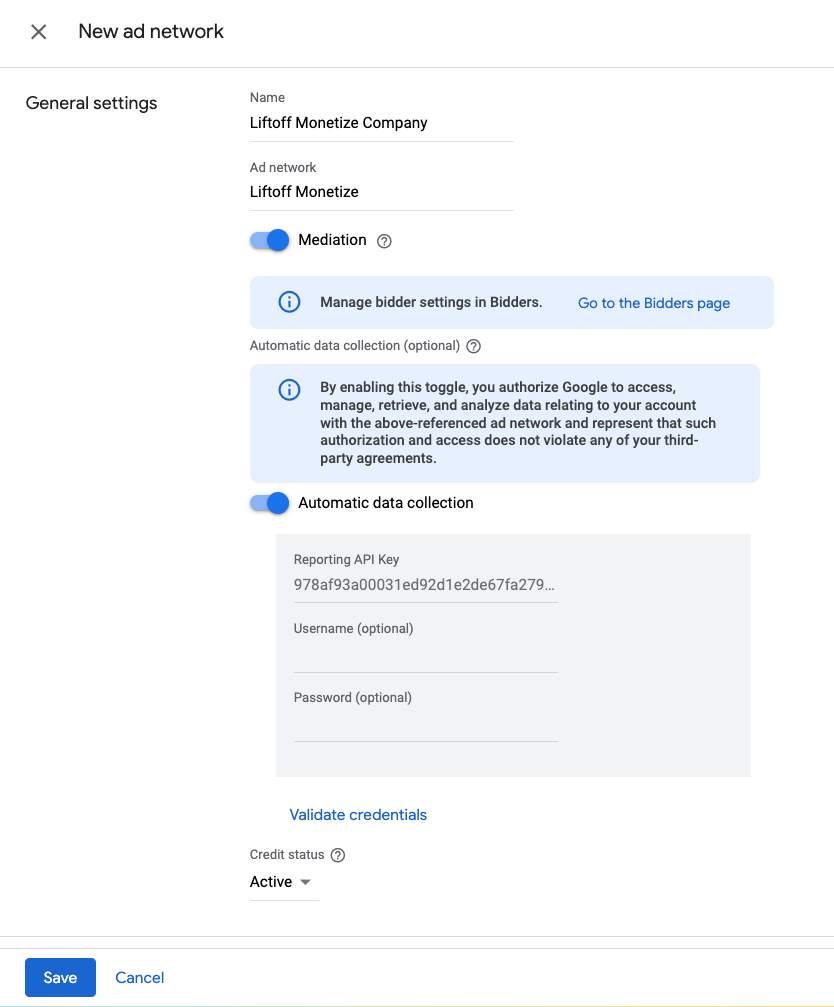Select the Username (optional) input field
Image resolution: width=834 pixels, height=1007 pixels.
coord(425,656)
